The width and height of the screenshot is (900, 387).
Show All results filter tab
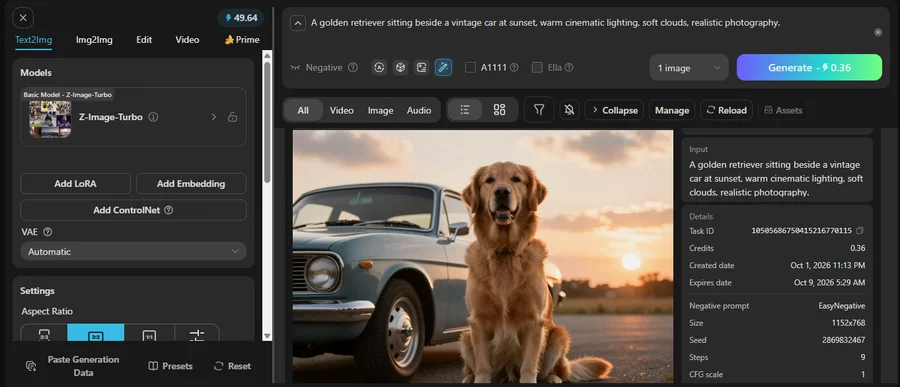[303, 110]
